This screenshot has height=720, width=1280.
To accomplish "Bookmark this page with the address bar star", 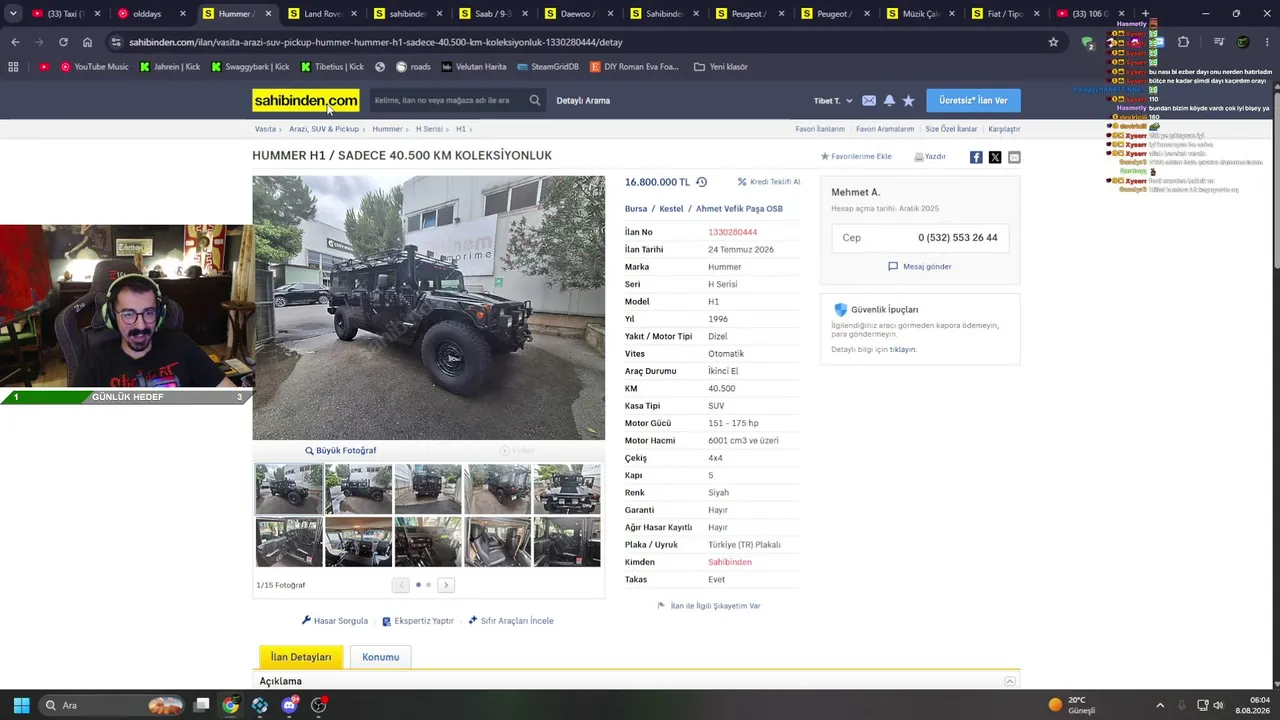I will tap(1053, 42).
